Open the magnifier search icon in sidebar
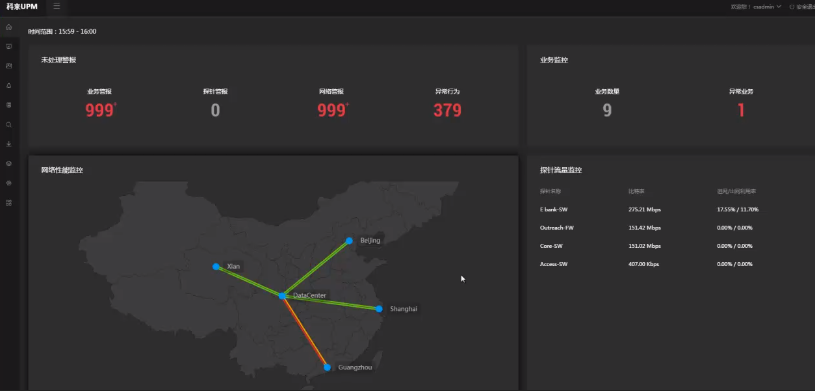The width and height of the screenshot is (815, 391). 9,125
